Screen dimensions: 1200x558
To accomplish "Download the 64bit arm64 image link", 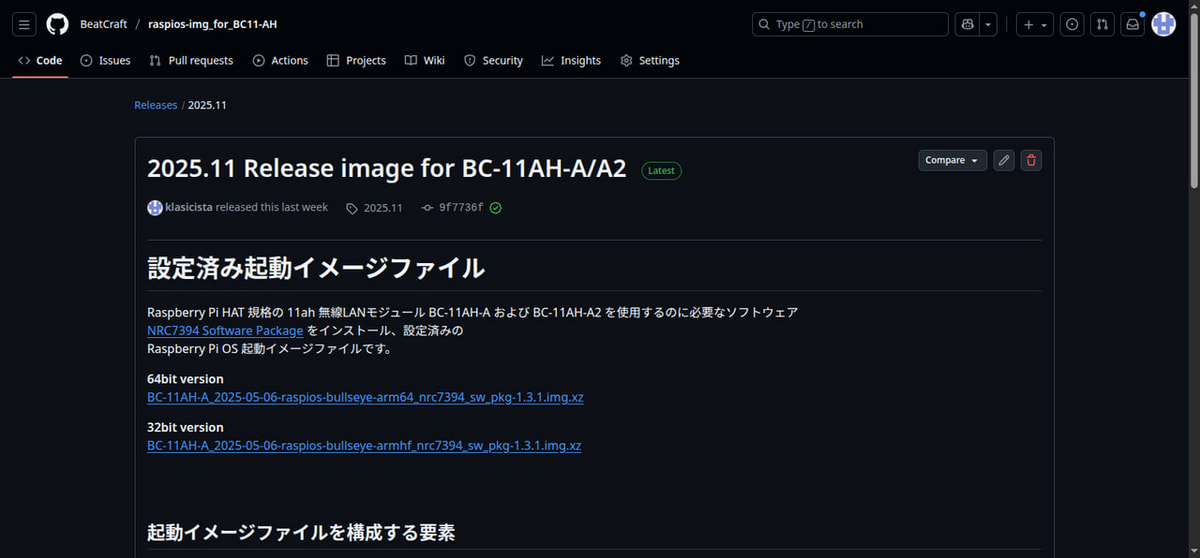I will 365,397.
